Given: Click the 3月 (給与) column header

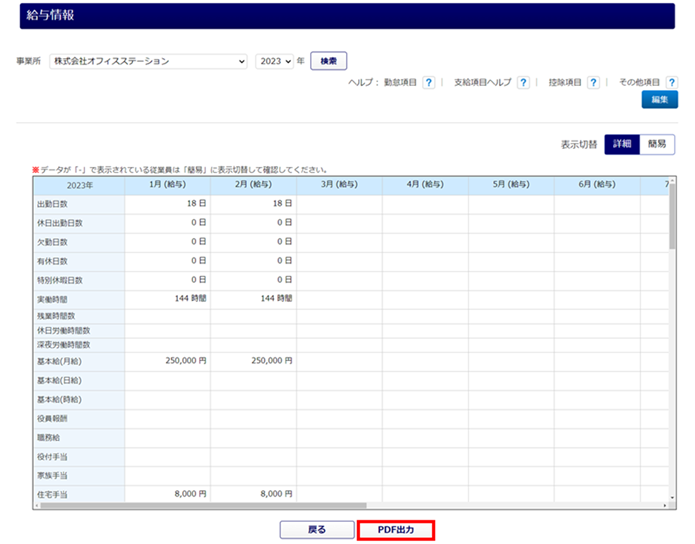Looking at the screenshot, I should (340, 185).
